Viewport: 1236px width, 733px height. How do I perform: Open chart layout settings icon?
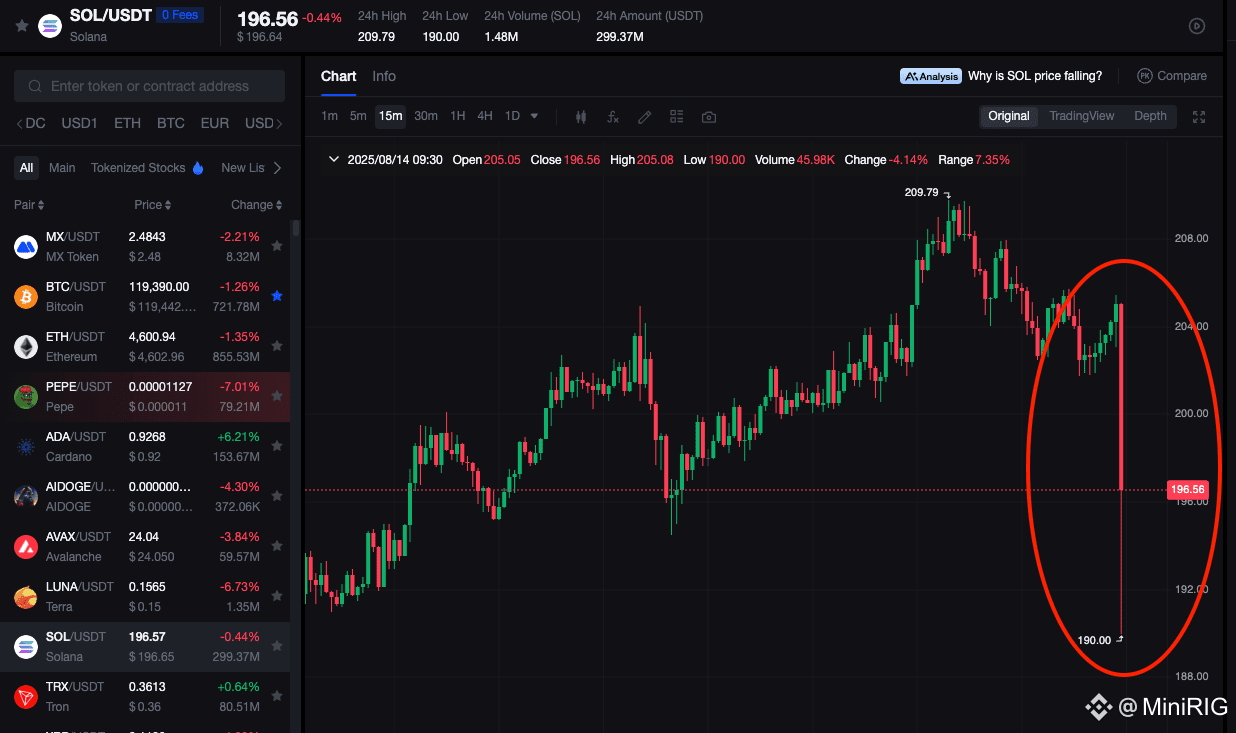[677, 116]
